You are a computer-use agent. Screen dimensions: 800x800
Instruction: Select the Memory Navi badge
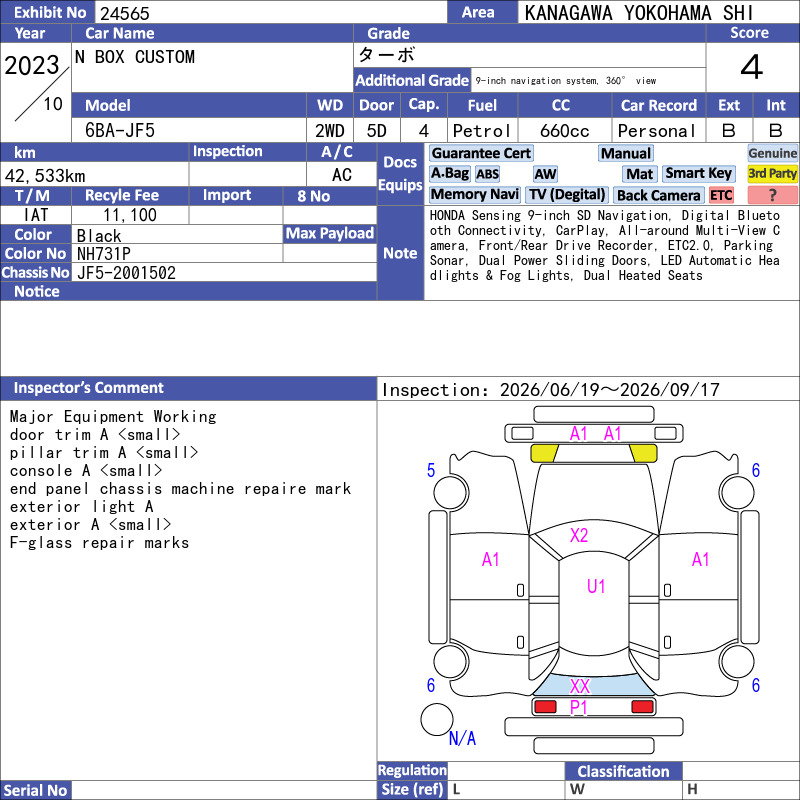(474, 194)
